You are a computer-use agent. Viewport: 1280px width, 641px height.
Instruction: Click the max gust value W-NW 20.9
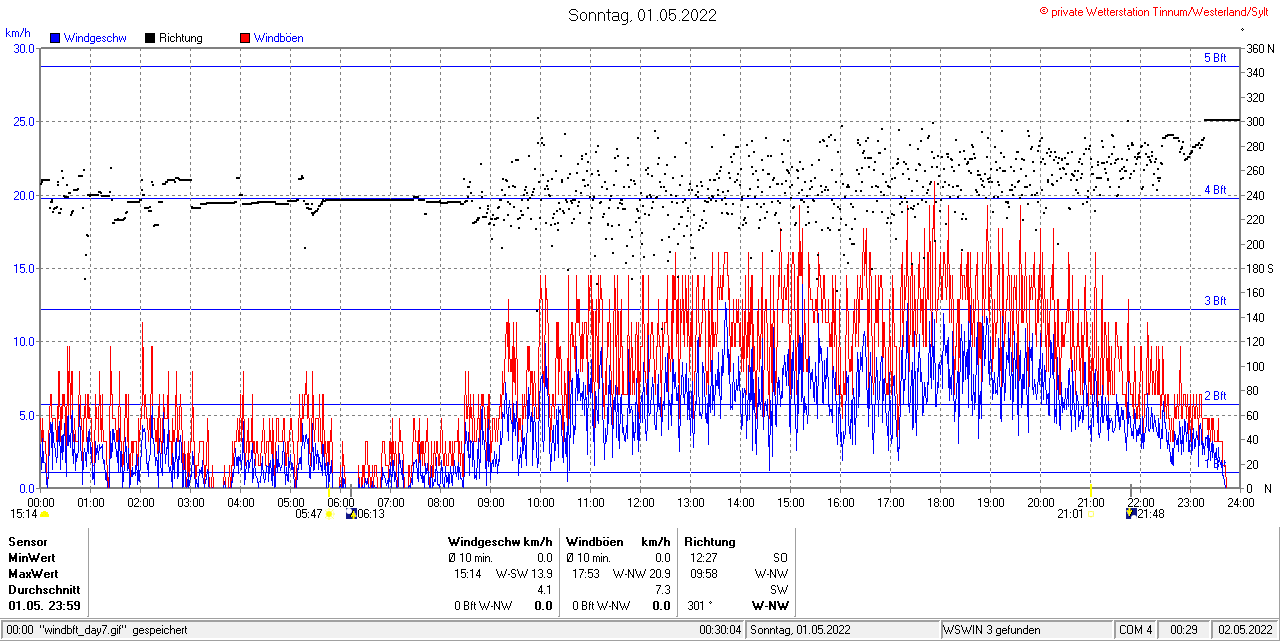pos(642,574)
